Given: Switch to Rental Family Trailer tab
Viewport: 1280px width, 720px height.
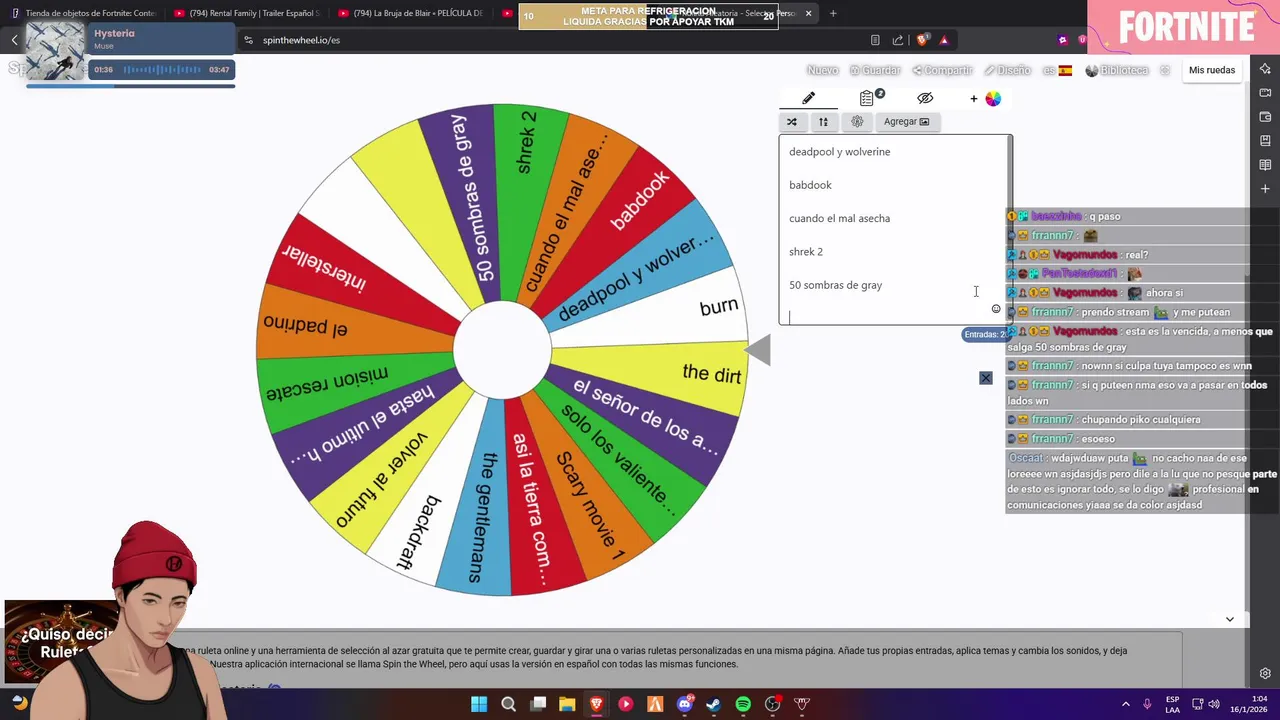Looking at the screenshot, I should tap(247, 13).
